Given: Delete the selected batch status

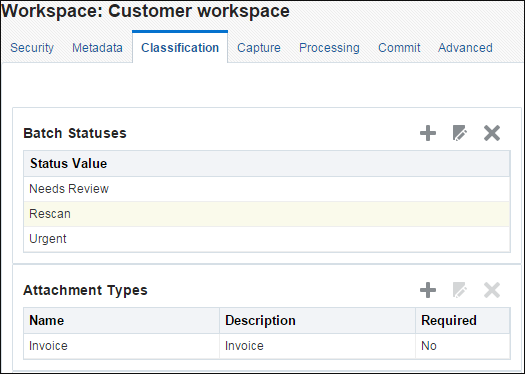Looking at the screenshot, I should [x=492, y=133].
